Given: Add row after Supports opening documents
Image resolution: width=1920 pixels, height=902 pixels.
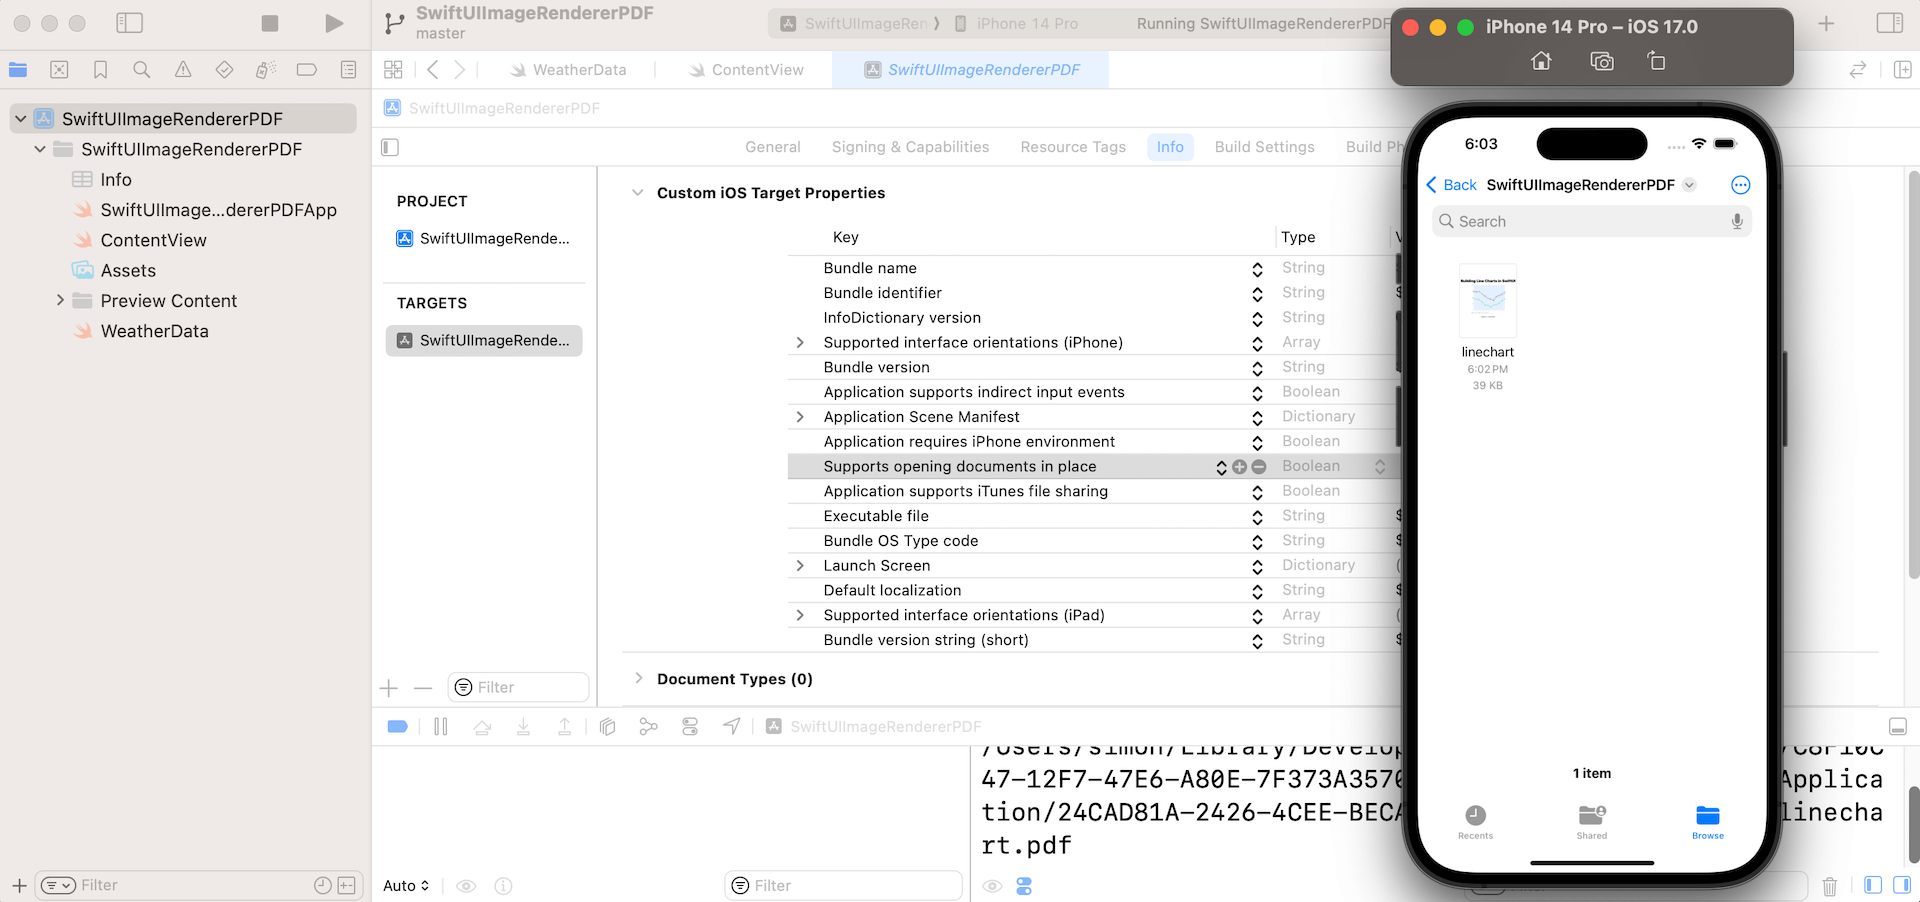Looking at the screenshot, I should pyautogui.click(x=1240, y=467).
